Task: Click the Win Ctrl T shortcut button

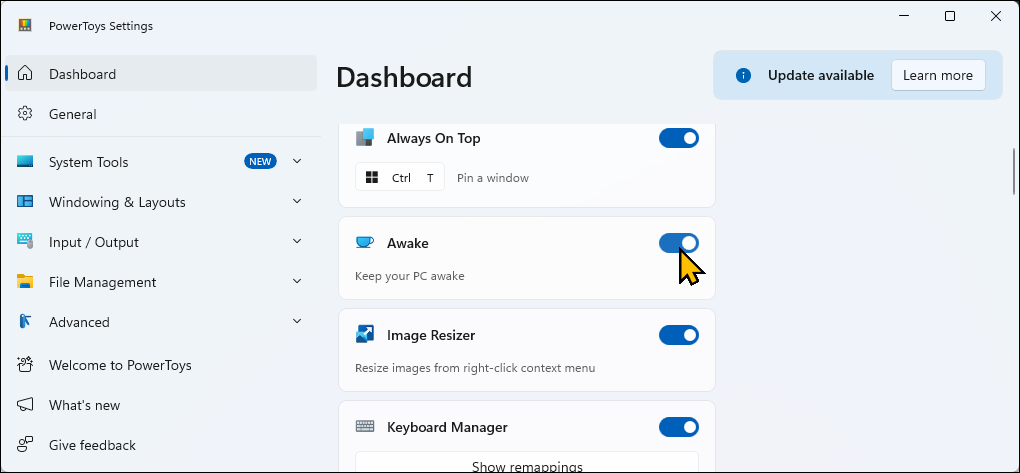Action: 400,177
